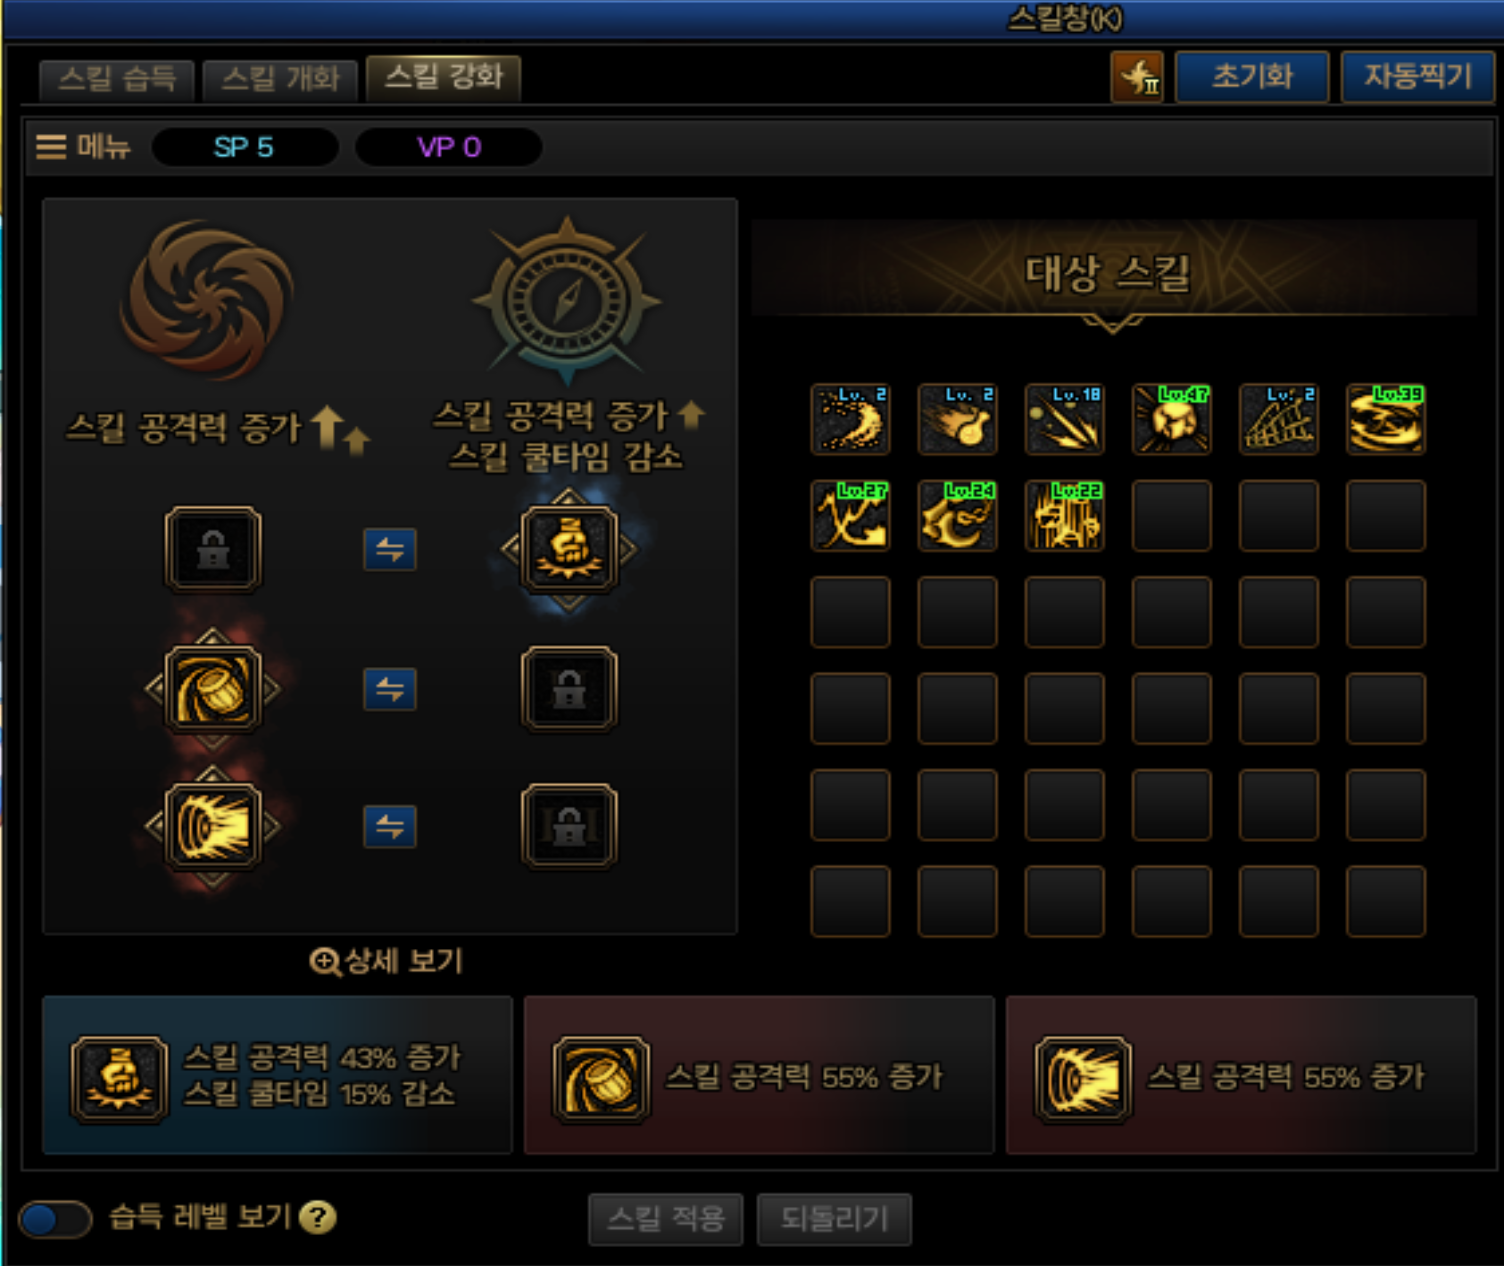Switch to the 스킬 개화 tab
This screenshot has height=1266, width=1504.
(x=280, y=78)
